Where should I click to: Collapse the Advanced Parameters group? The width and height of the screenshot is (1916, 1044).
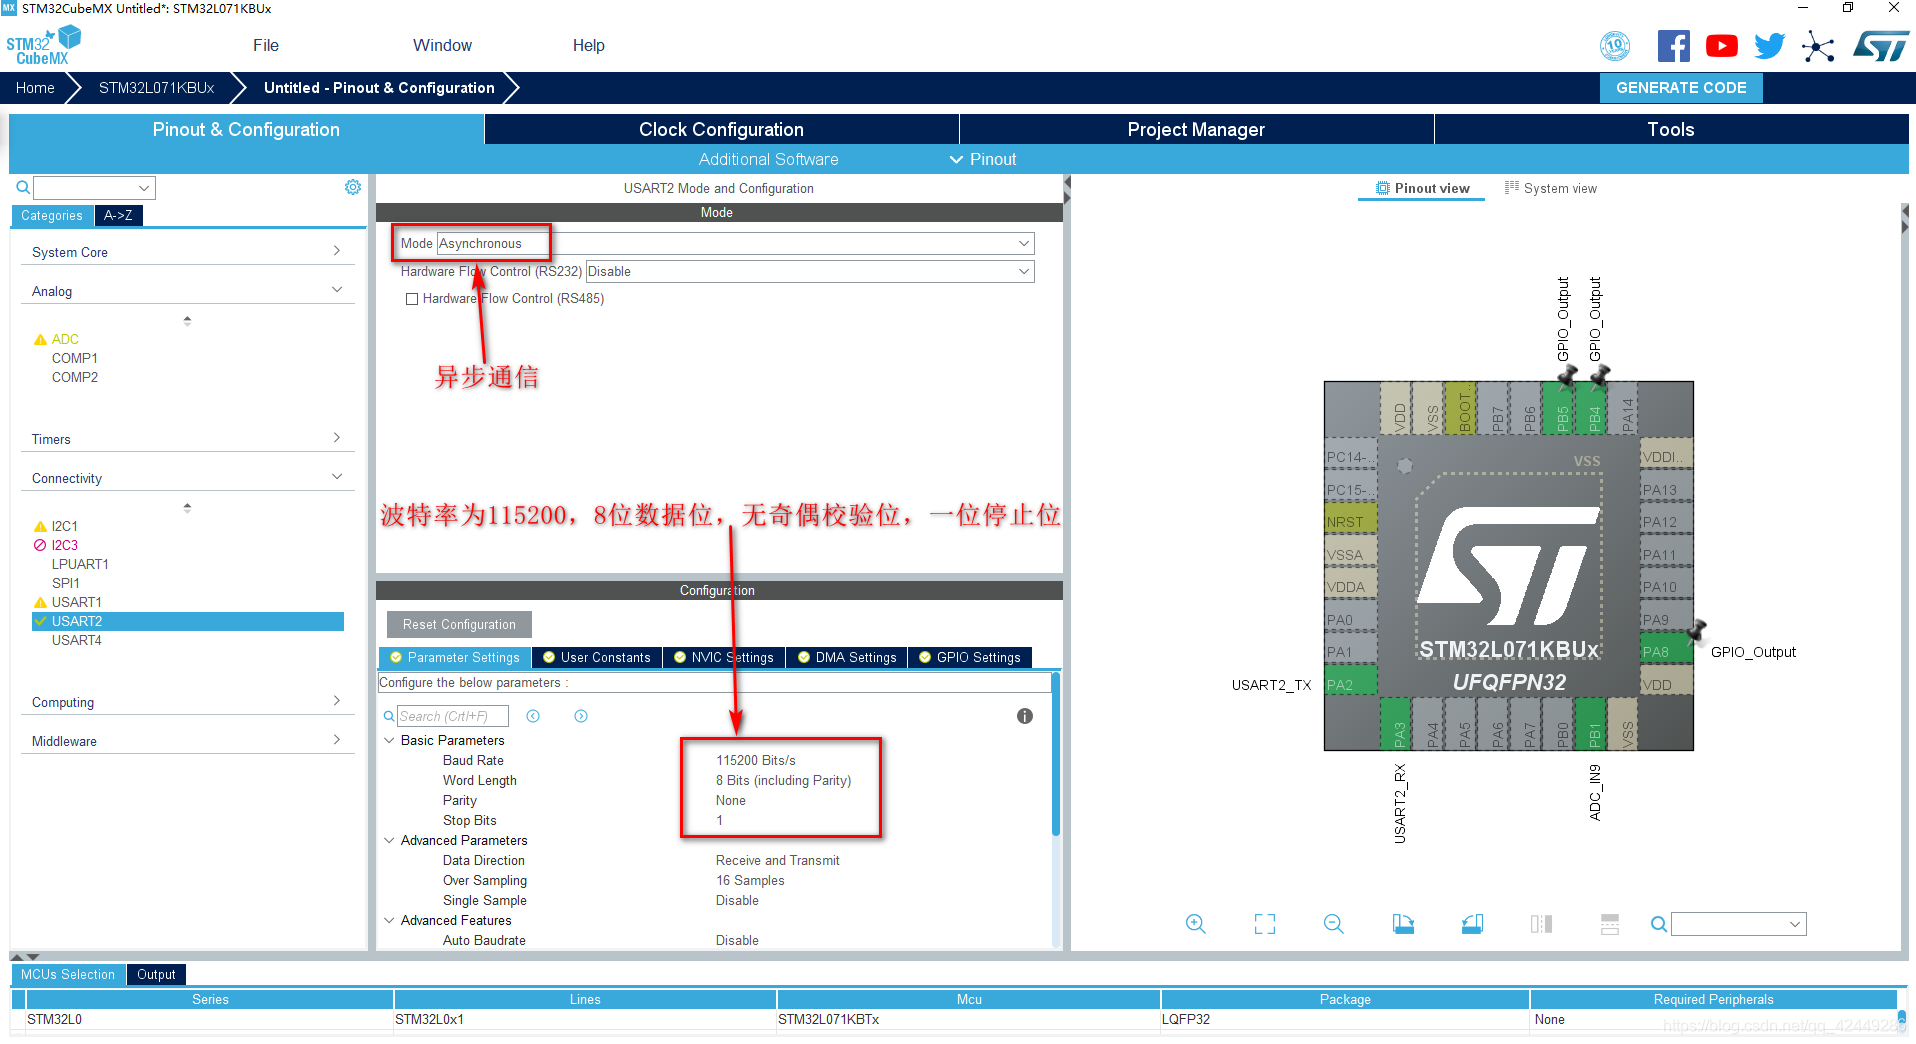[x=389, y=840]
